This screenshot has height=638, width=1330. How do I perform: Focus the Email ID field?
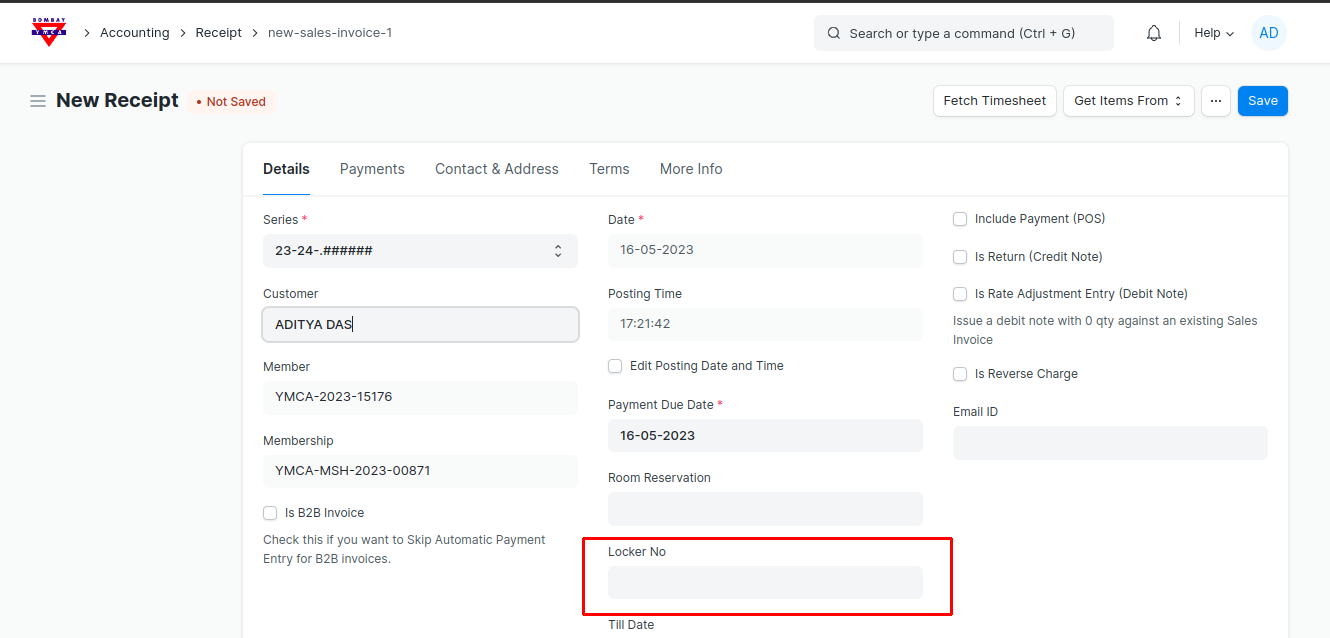coord(1110,443)
